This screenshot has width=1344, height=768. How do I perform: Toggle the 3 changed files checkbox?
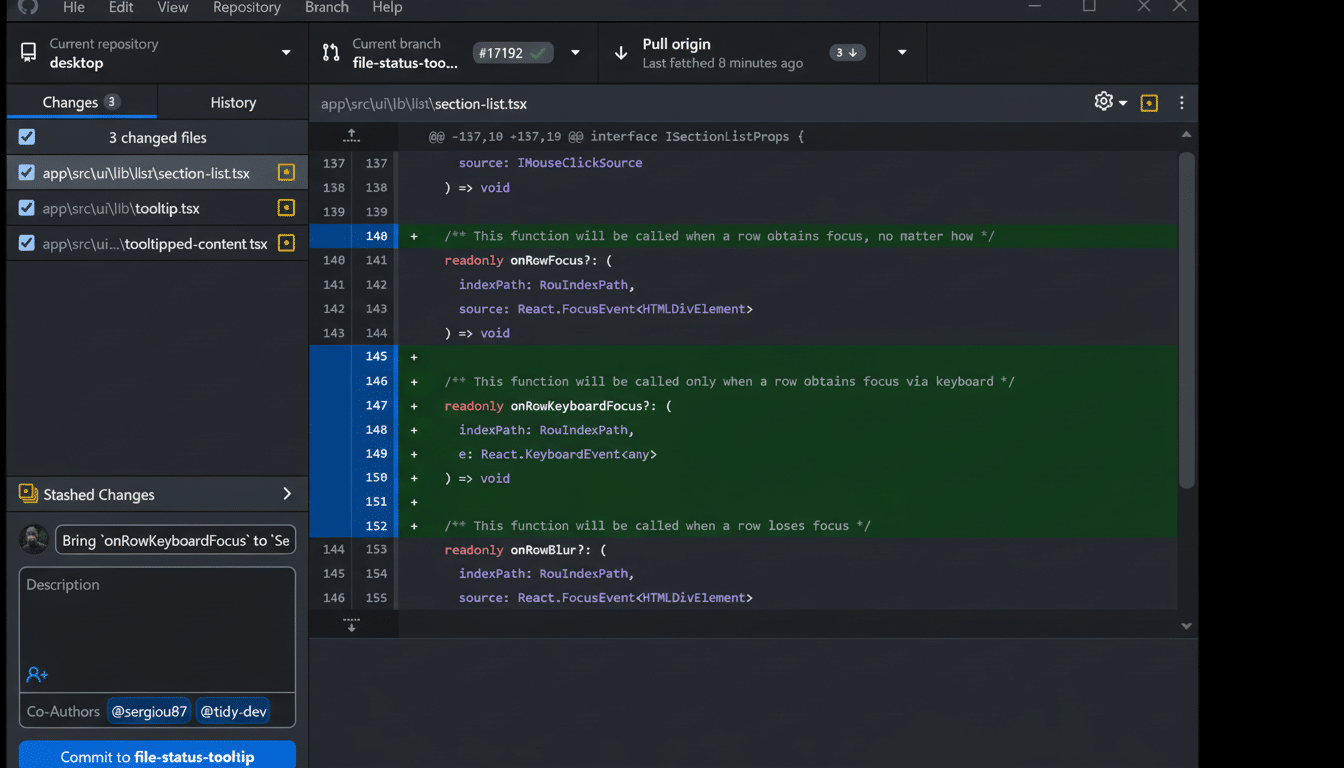(x=26, y=137)
